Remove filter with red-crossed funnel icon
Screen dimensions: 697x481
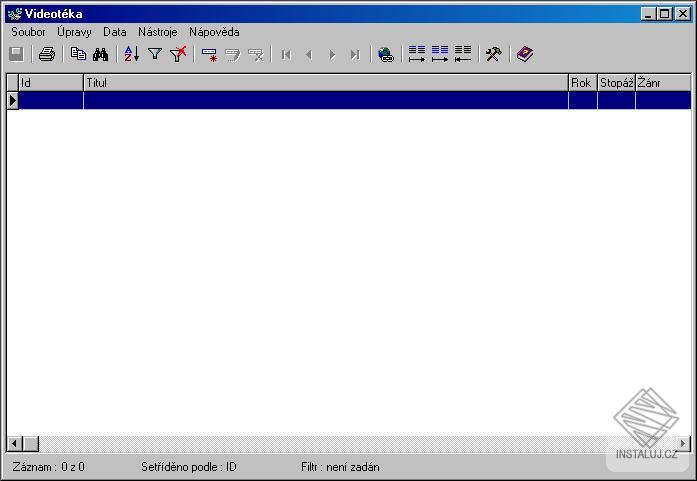click(x=178, y=54)
